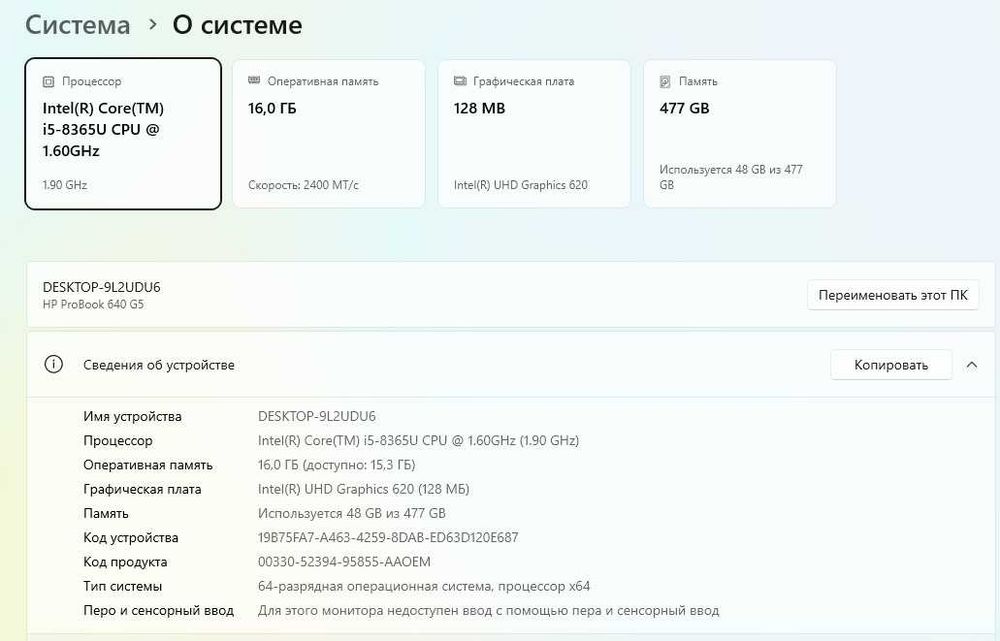1000x641 pixels.
Task: Click product ID 00330-52394-95855-AAOEM
Action: click(344, 562)
